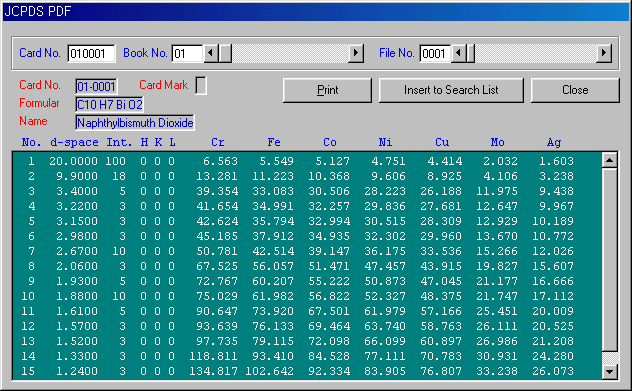This screenshot has width=632, height=391.
Task: Click the Print button
Action: [327, 90]
